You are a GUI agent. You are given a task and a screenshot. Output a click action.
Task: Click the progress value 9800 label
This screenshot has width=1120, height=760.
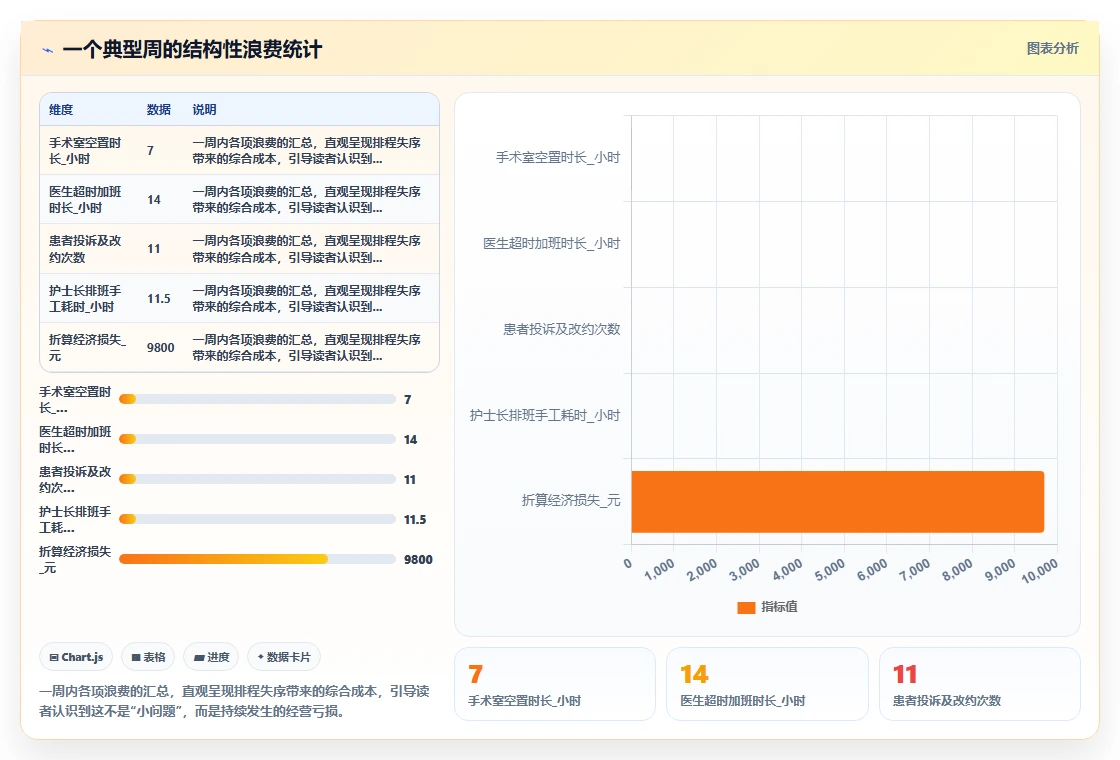click(418, 559)
